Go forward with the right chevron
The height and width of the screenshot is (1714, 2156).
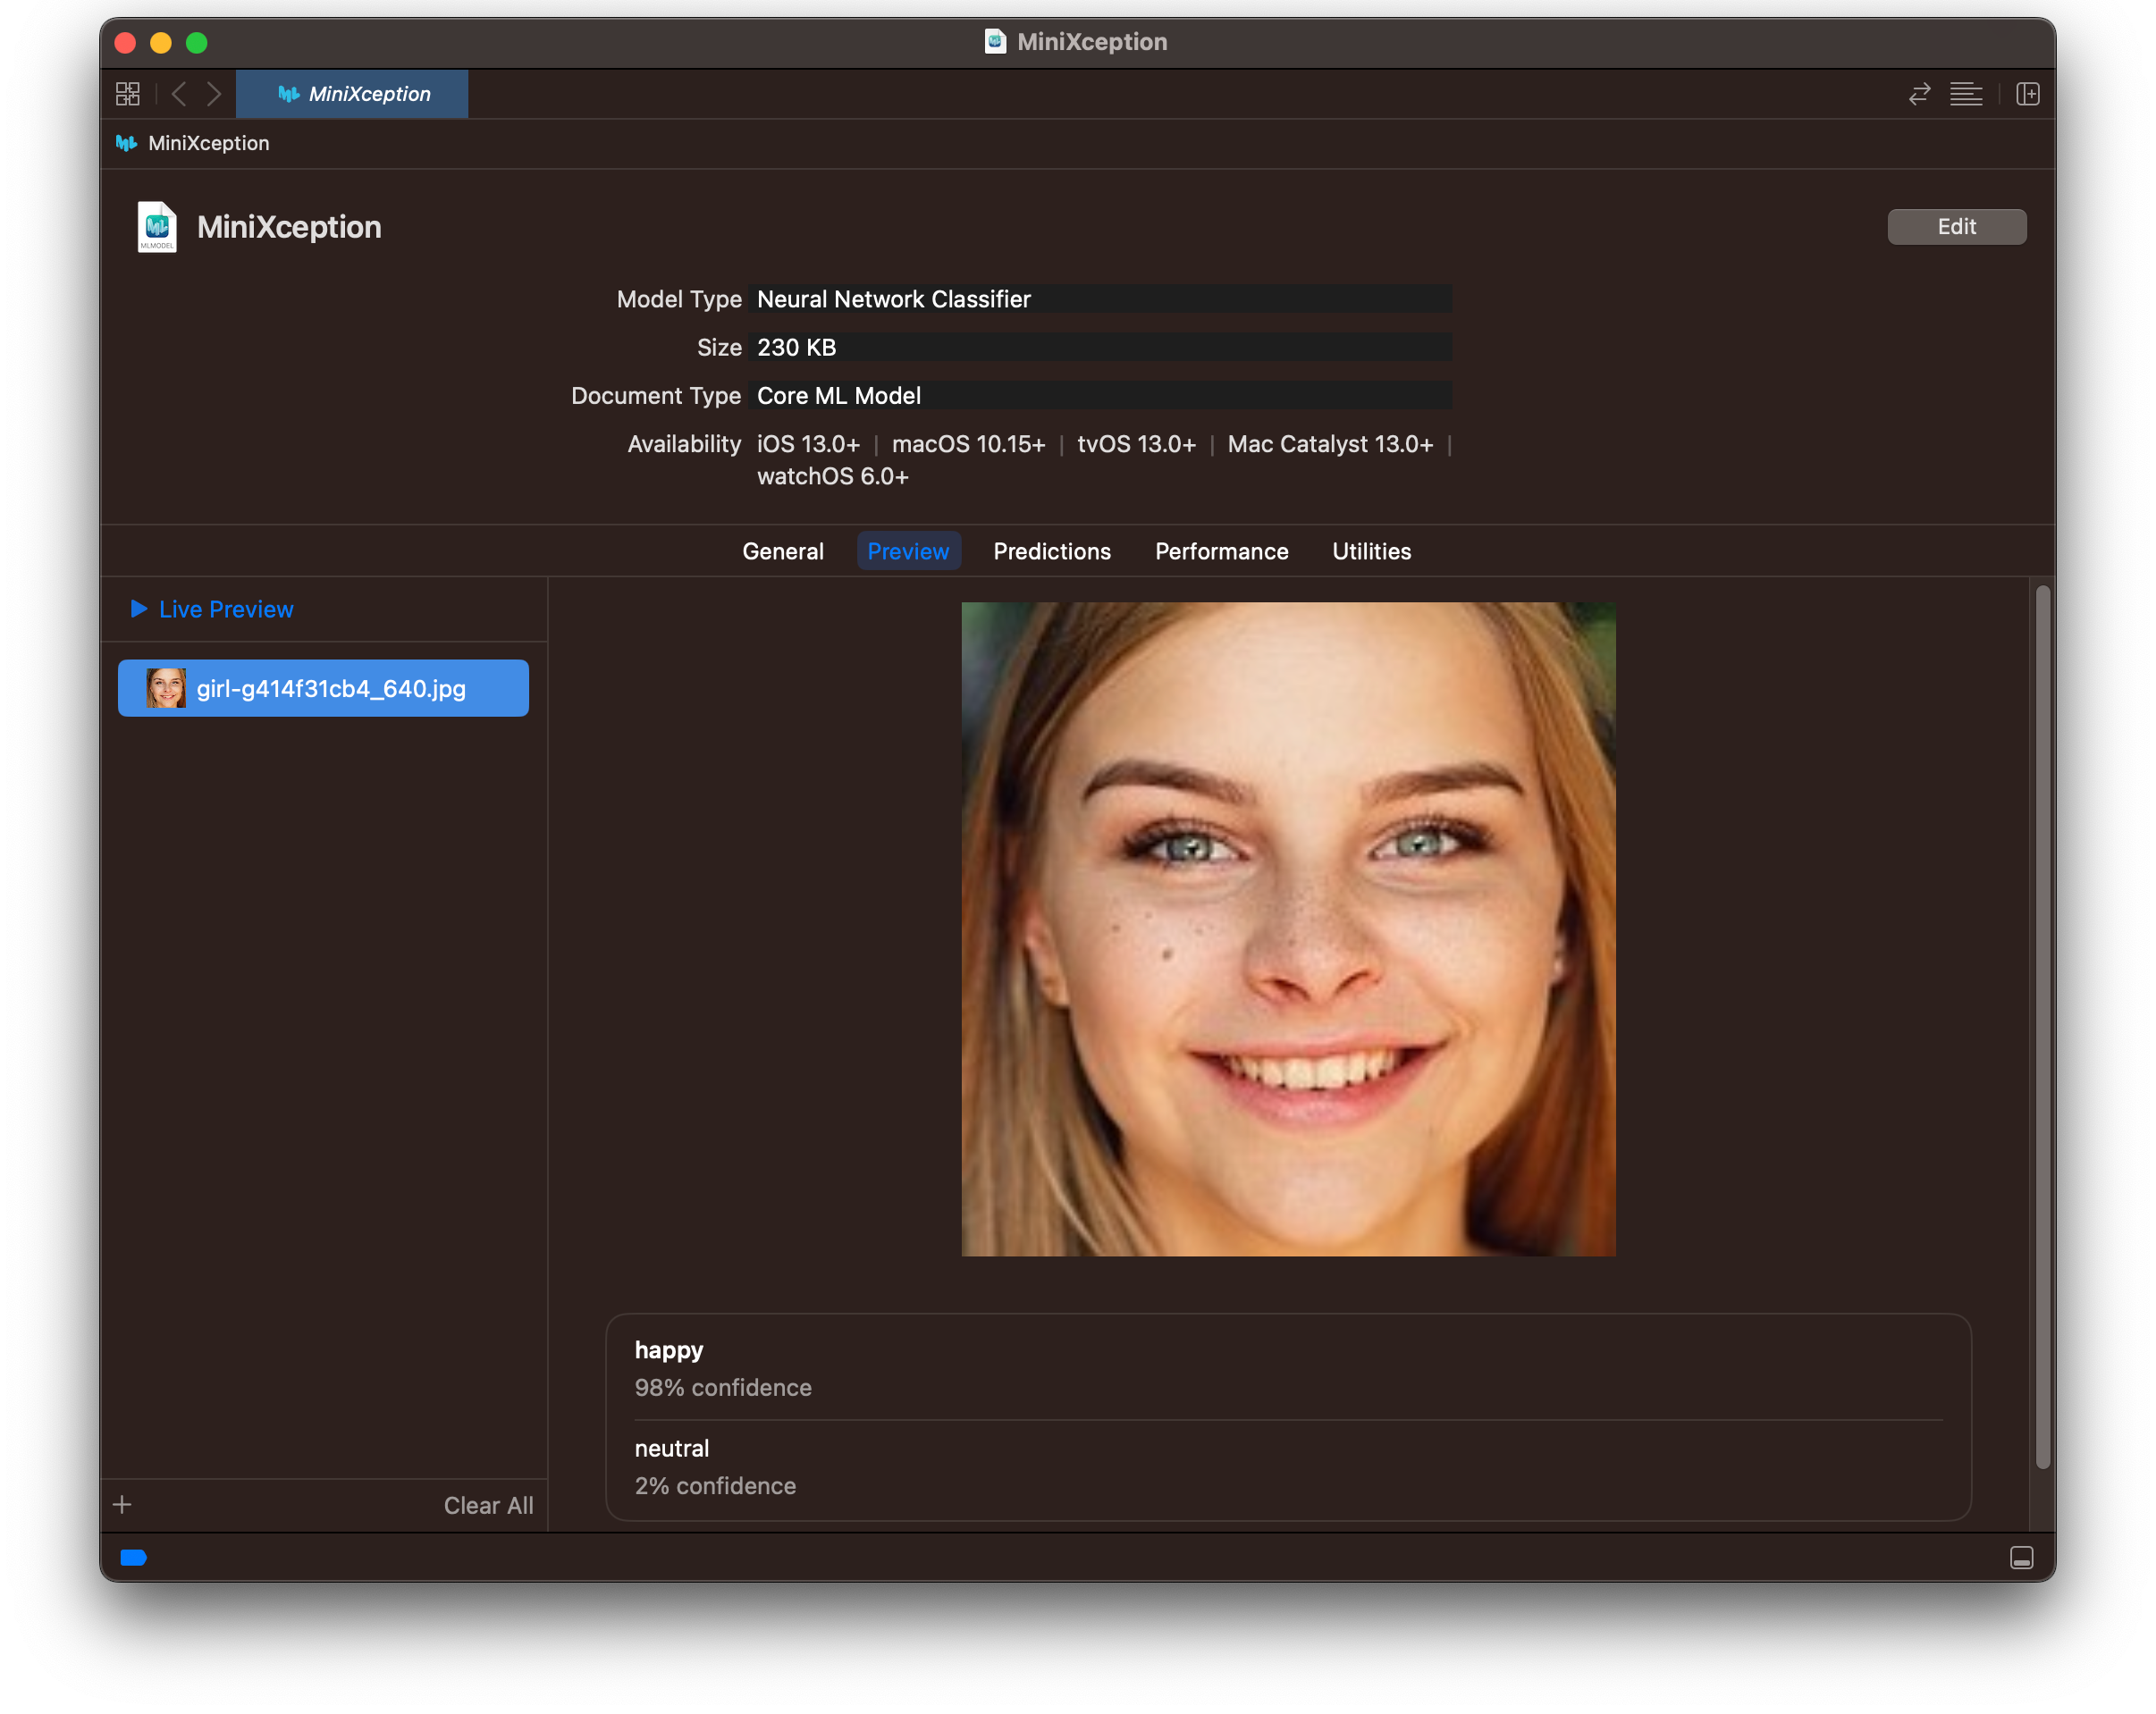pyautogui.click(x=214, y=94)
